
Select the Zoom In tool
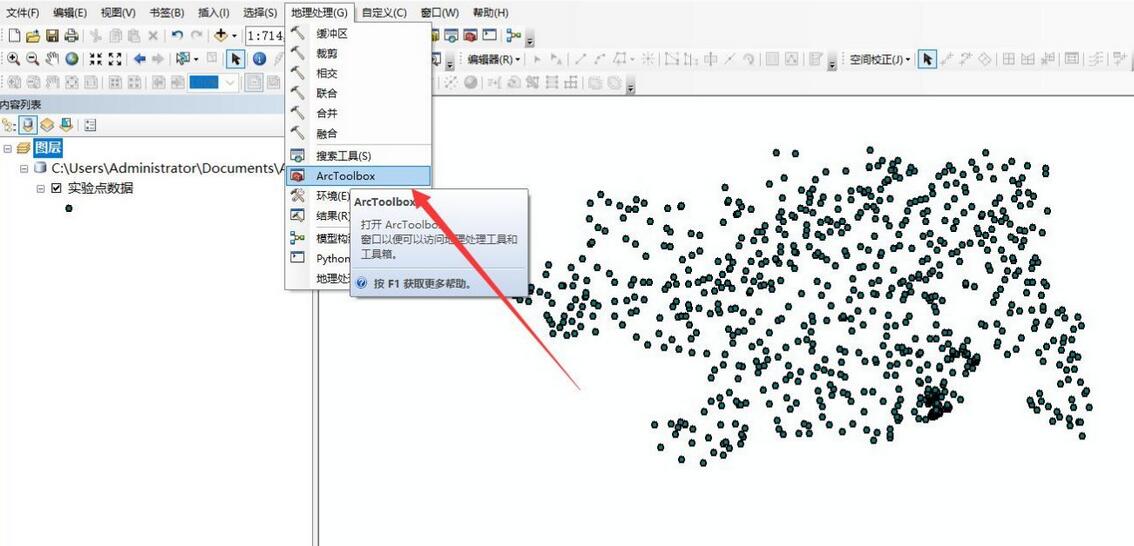pos(14,59)
